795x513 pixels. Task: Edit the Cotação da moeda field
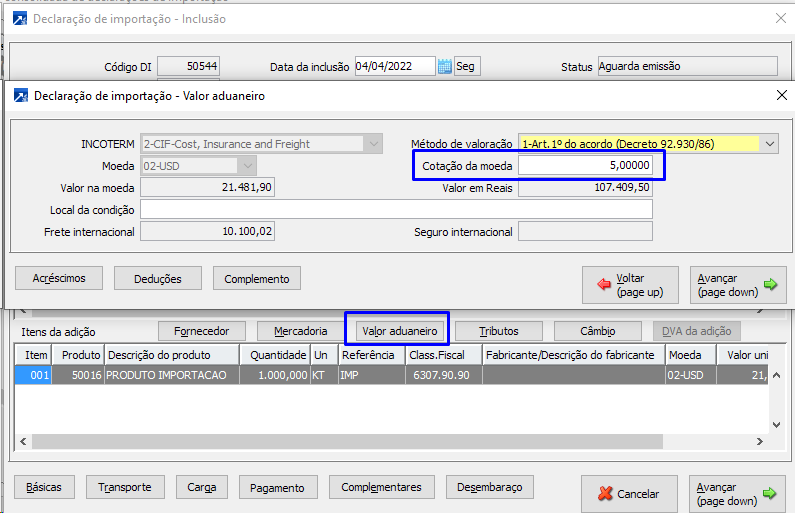point(585,166)
